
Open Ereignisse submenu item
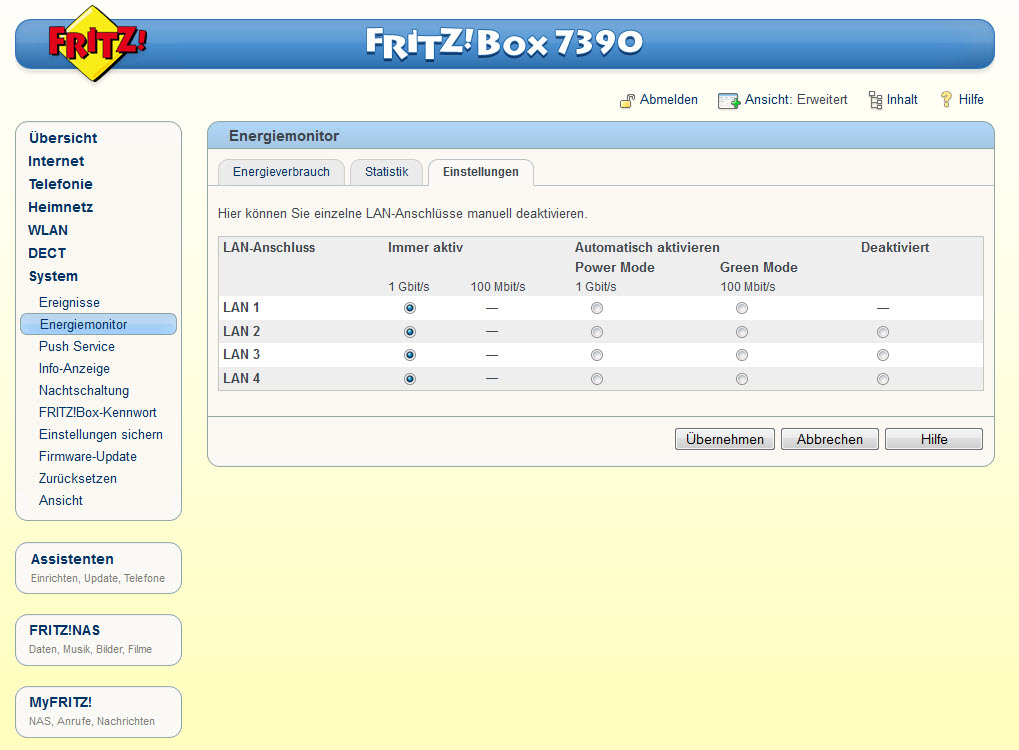69,302
